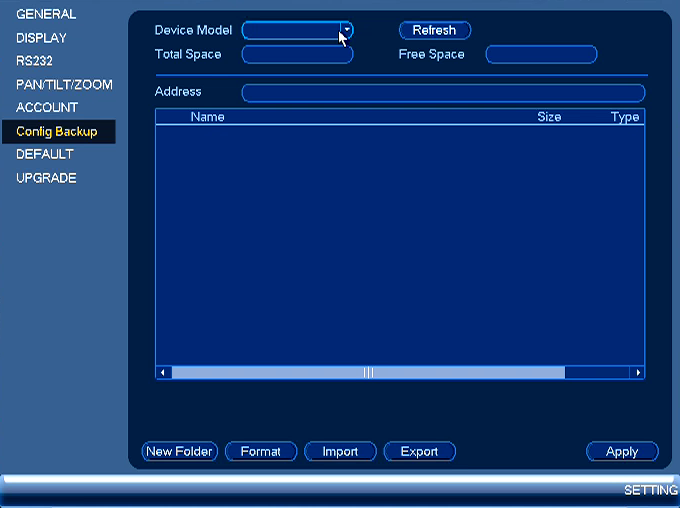
Task: Click the left scroll arrow of file list
Action: point(163,372)
